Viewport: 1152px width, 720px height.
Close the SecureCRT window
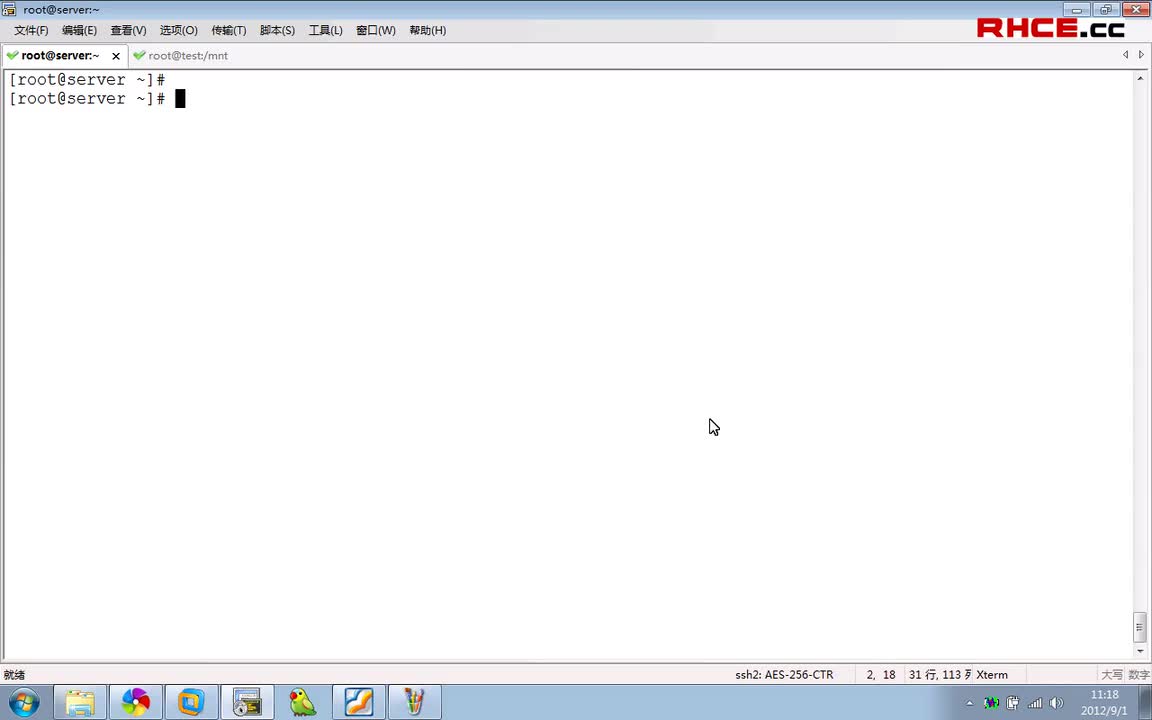pyautogui.click(x=1135, y=10)
